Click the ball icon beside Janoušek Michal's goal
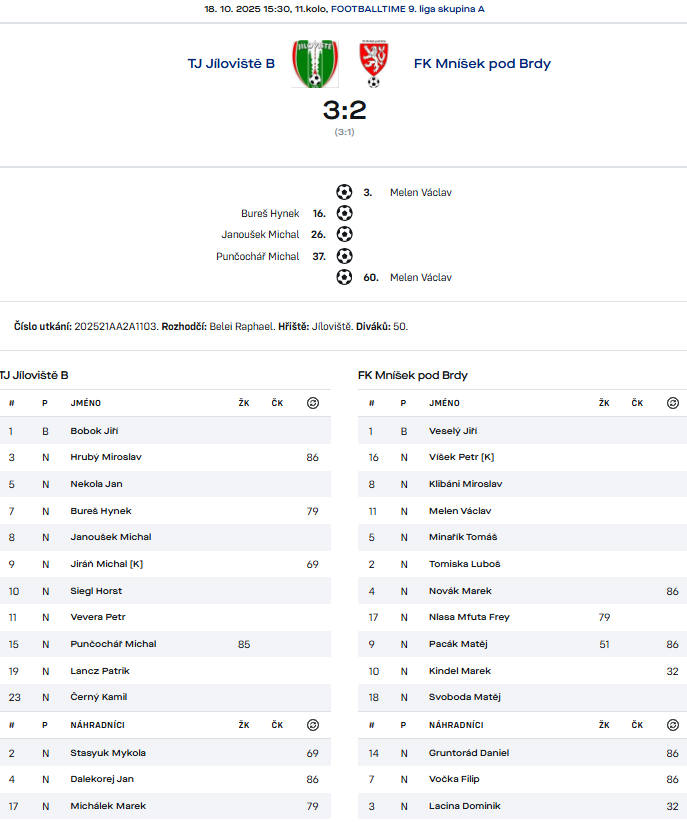The height and width of the screenshot is (822, 687). coord(344,234)
